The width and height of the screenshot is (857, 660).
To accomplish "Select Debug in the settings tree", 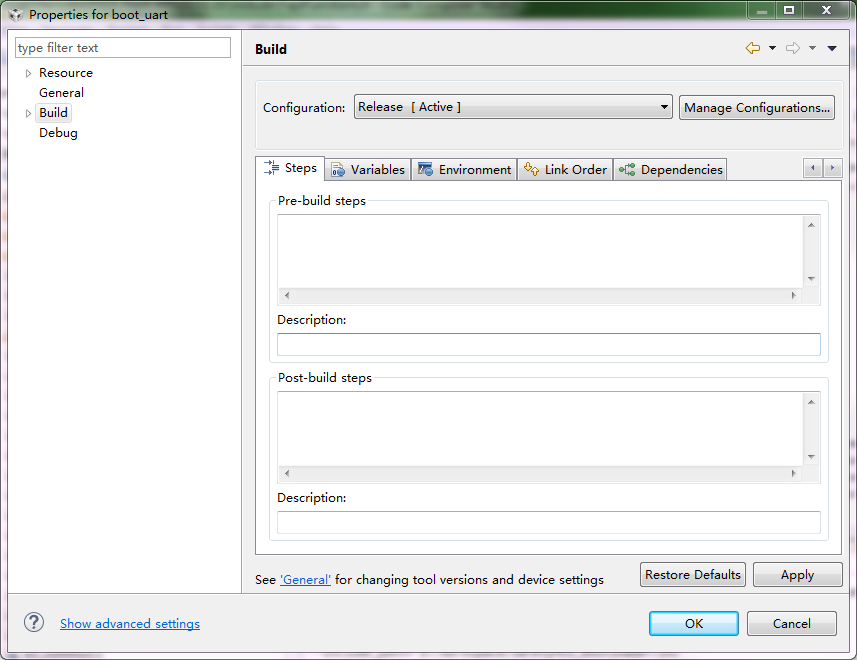I will point(58,133).
